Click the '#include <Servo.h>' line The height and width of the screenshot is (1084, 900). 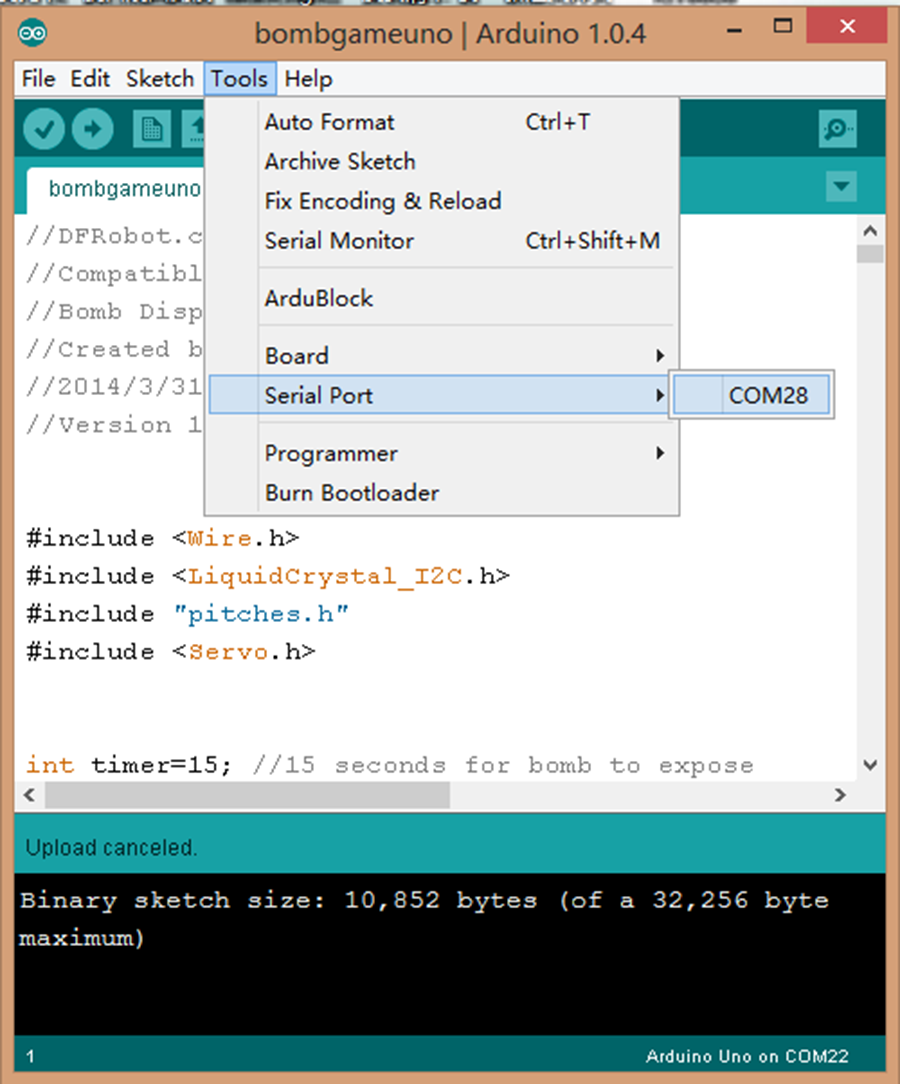pyautogui.click(x=171, y=651)
